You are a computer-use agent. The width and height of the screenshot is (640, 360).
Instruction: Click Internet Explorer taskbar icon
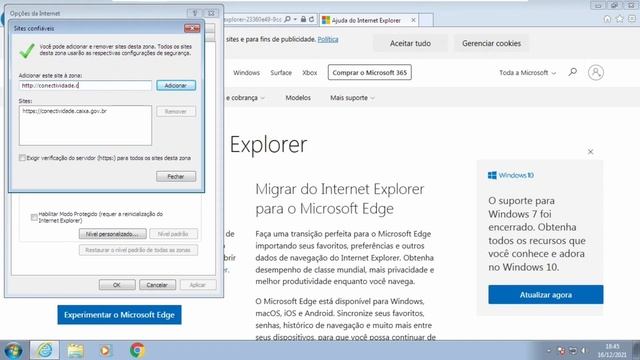pos(44,350)
